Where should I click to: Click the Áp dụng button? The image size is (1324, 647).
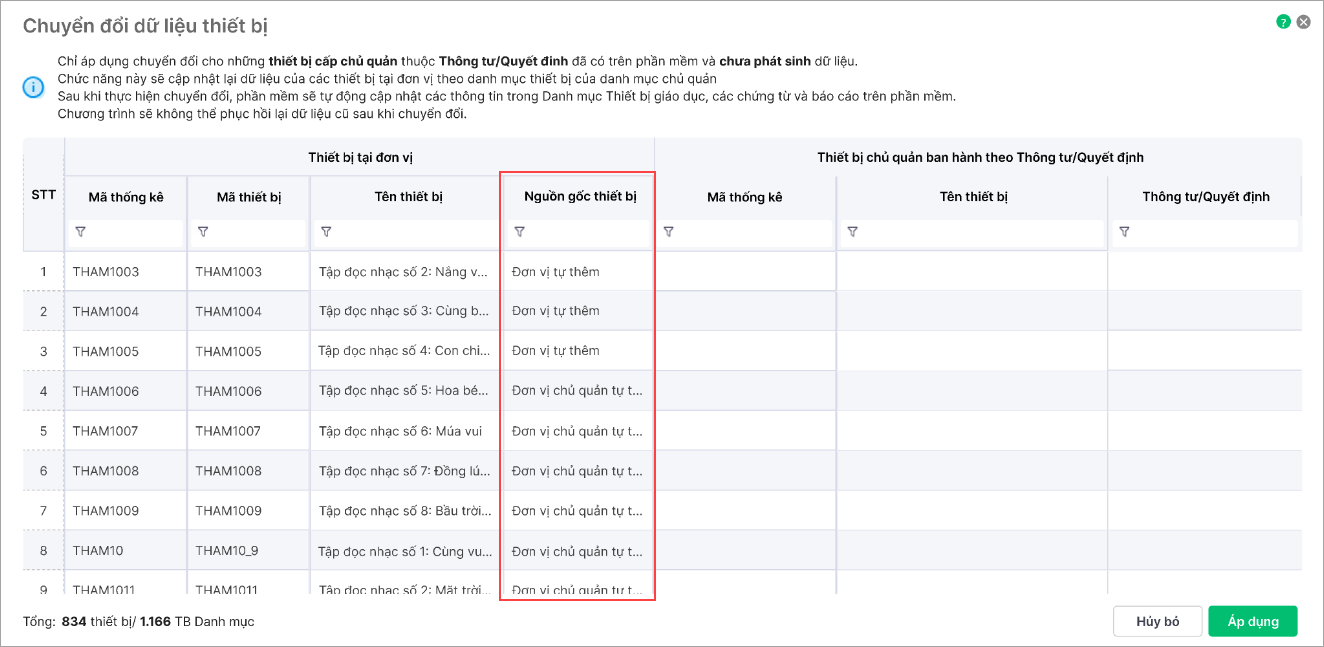[x=1252, y=621]
